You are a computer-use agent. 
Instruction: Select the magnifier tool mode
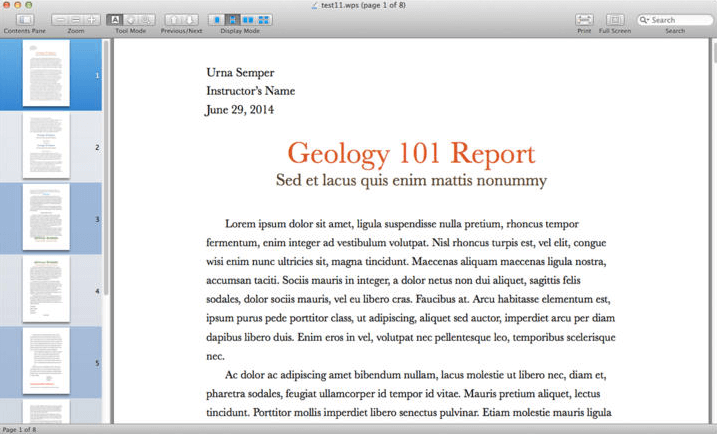pos(146,20)
